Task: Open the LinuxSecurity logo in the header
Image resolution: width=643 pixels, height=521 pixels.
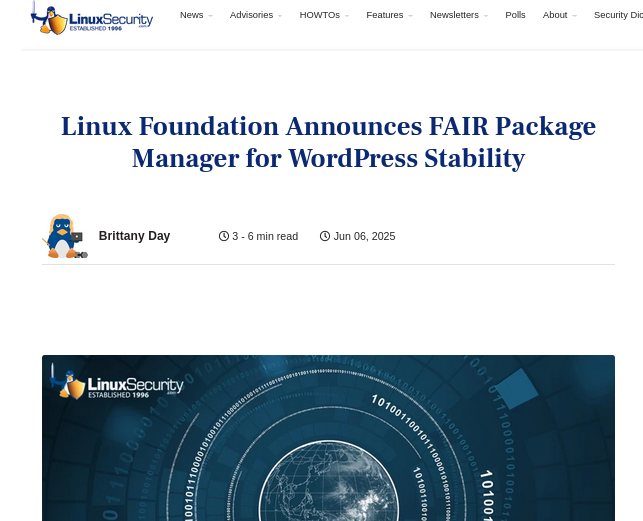Action: pyautogui.click(x=92, y=18)
